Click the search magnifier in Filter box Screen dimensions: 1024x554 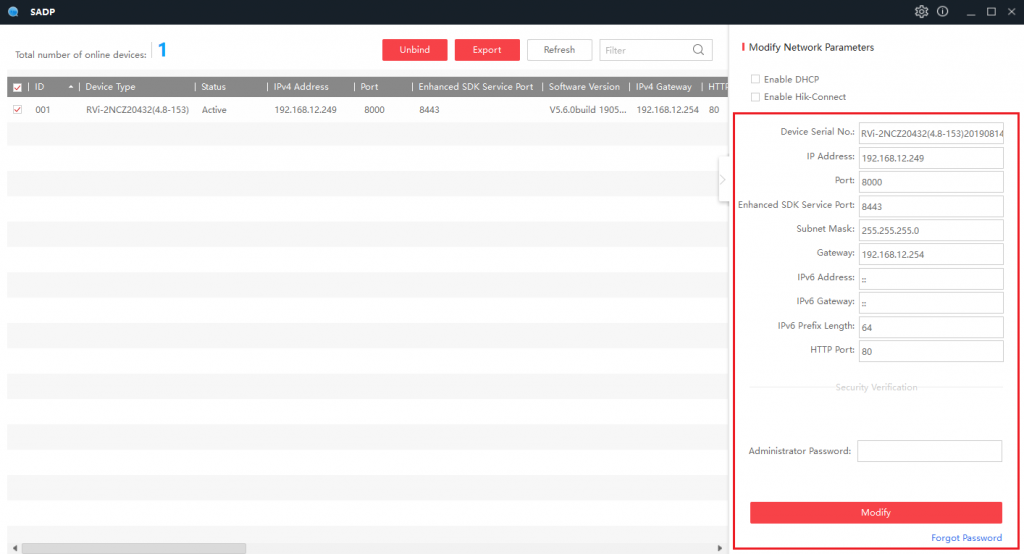click(698, 50)
